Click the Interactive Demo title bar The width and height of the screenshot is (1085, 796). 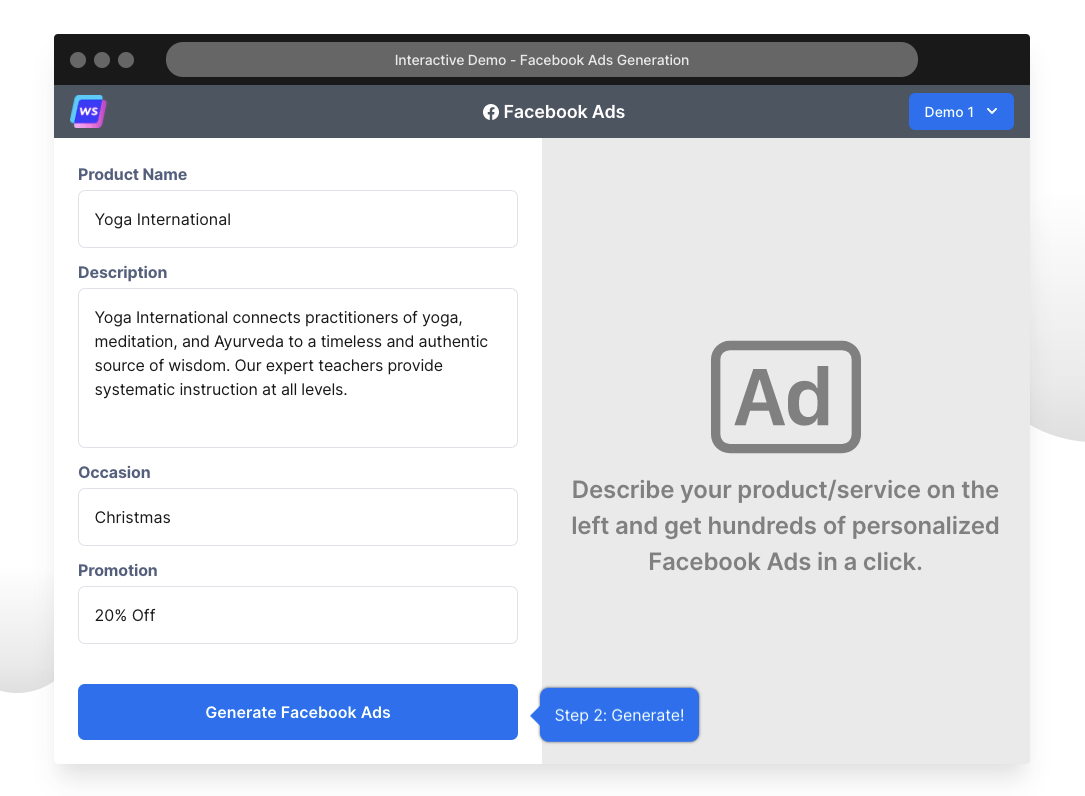click(542, 60)
